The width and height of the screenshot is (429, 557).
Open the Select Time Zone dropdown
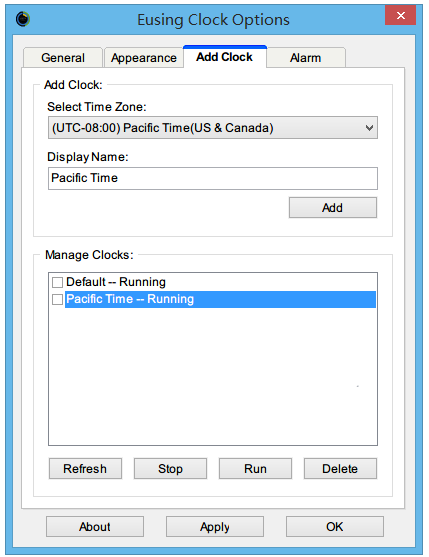click(x=213, y=128)
